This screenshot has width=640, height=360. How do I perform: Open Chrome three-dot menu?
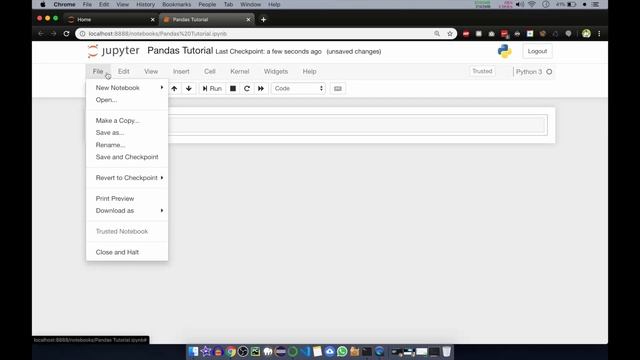pos(599,34)
